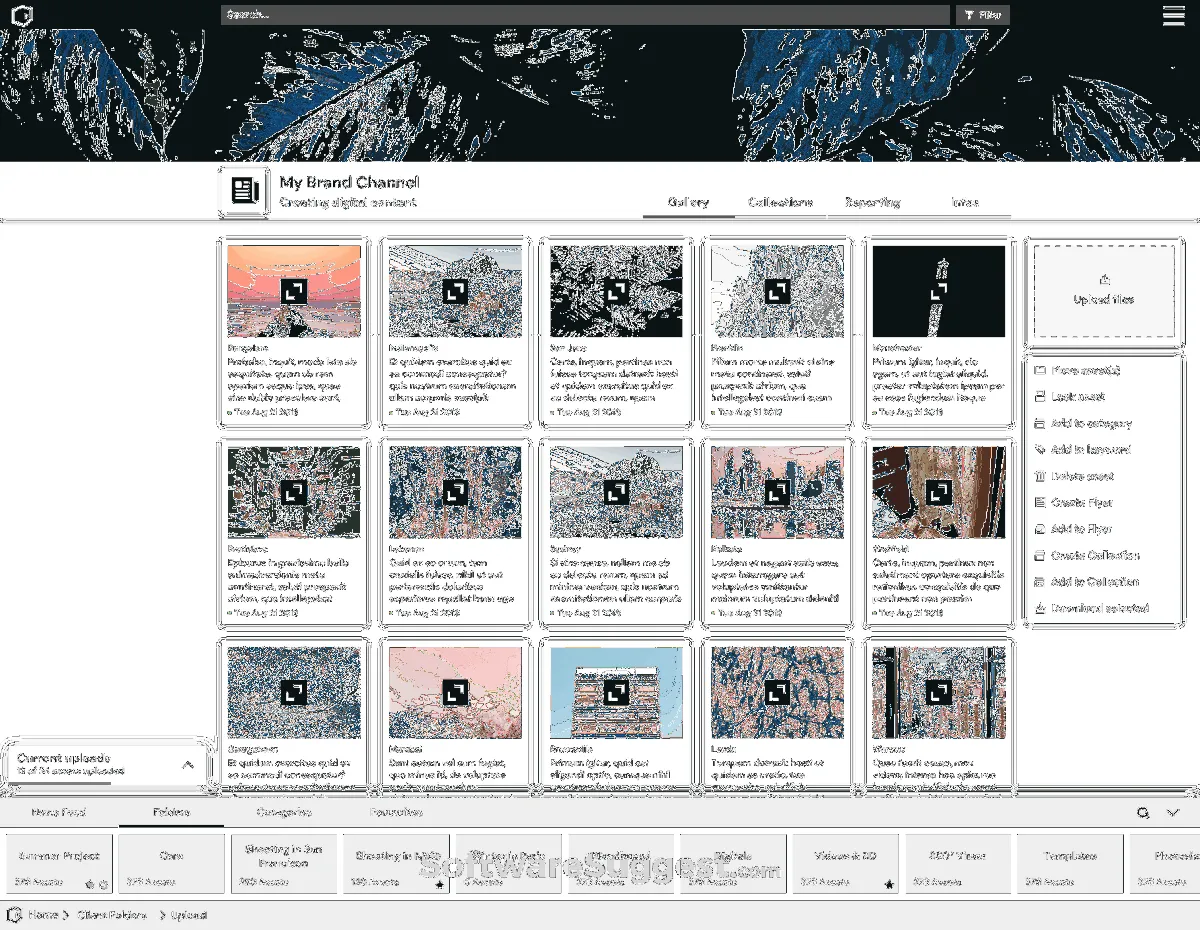Click the Download selected icon
This screenshot has height=930, width=1200.
[x=1040, y=608]
